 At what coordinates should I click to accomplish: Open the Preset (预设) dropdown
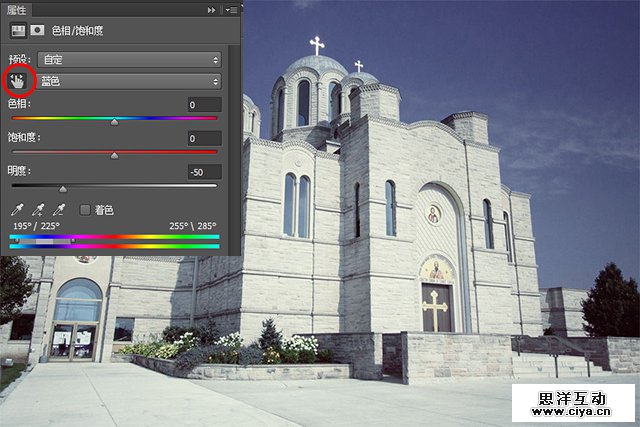pos(128,60)
